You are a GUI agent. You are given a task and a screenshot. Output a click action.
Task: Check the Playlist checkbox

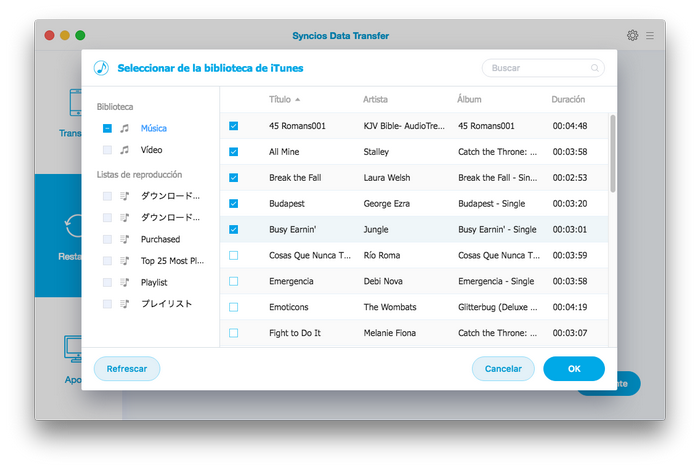tap(107, 282)
